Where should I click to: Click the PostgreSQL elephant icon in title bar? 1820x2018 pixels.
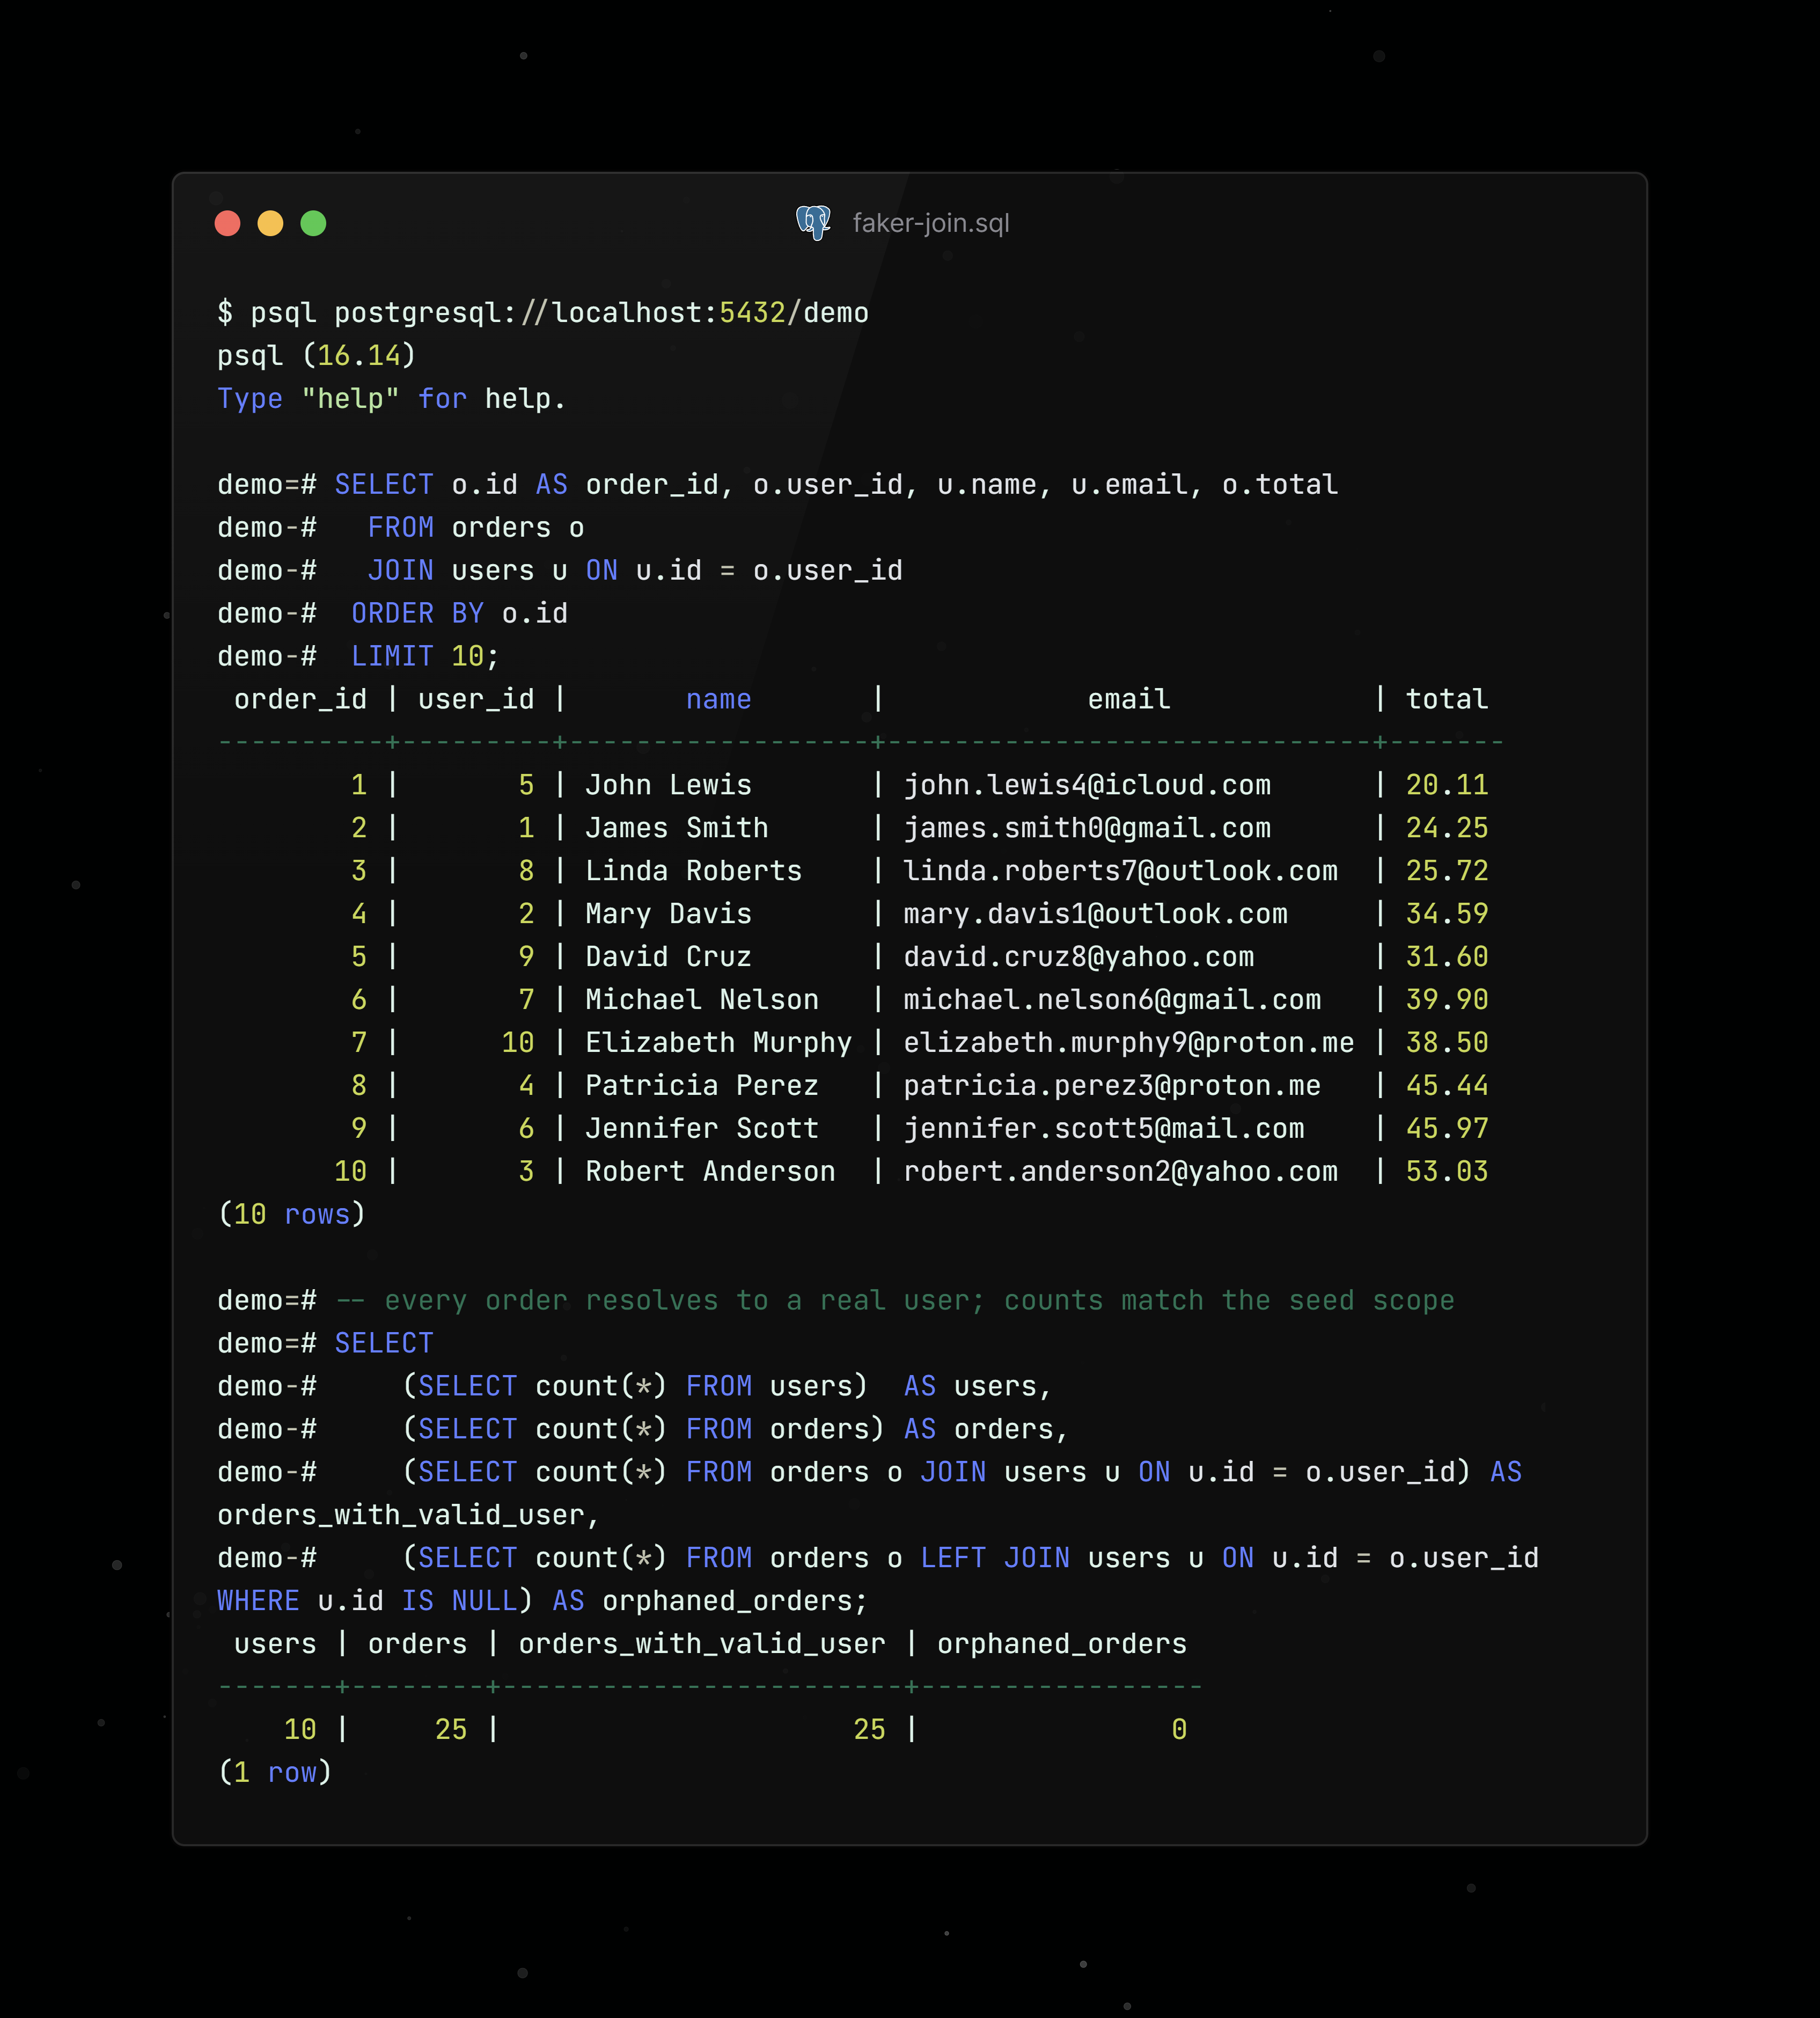pos(813,223)
